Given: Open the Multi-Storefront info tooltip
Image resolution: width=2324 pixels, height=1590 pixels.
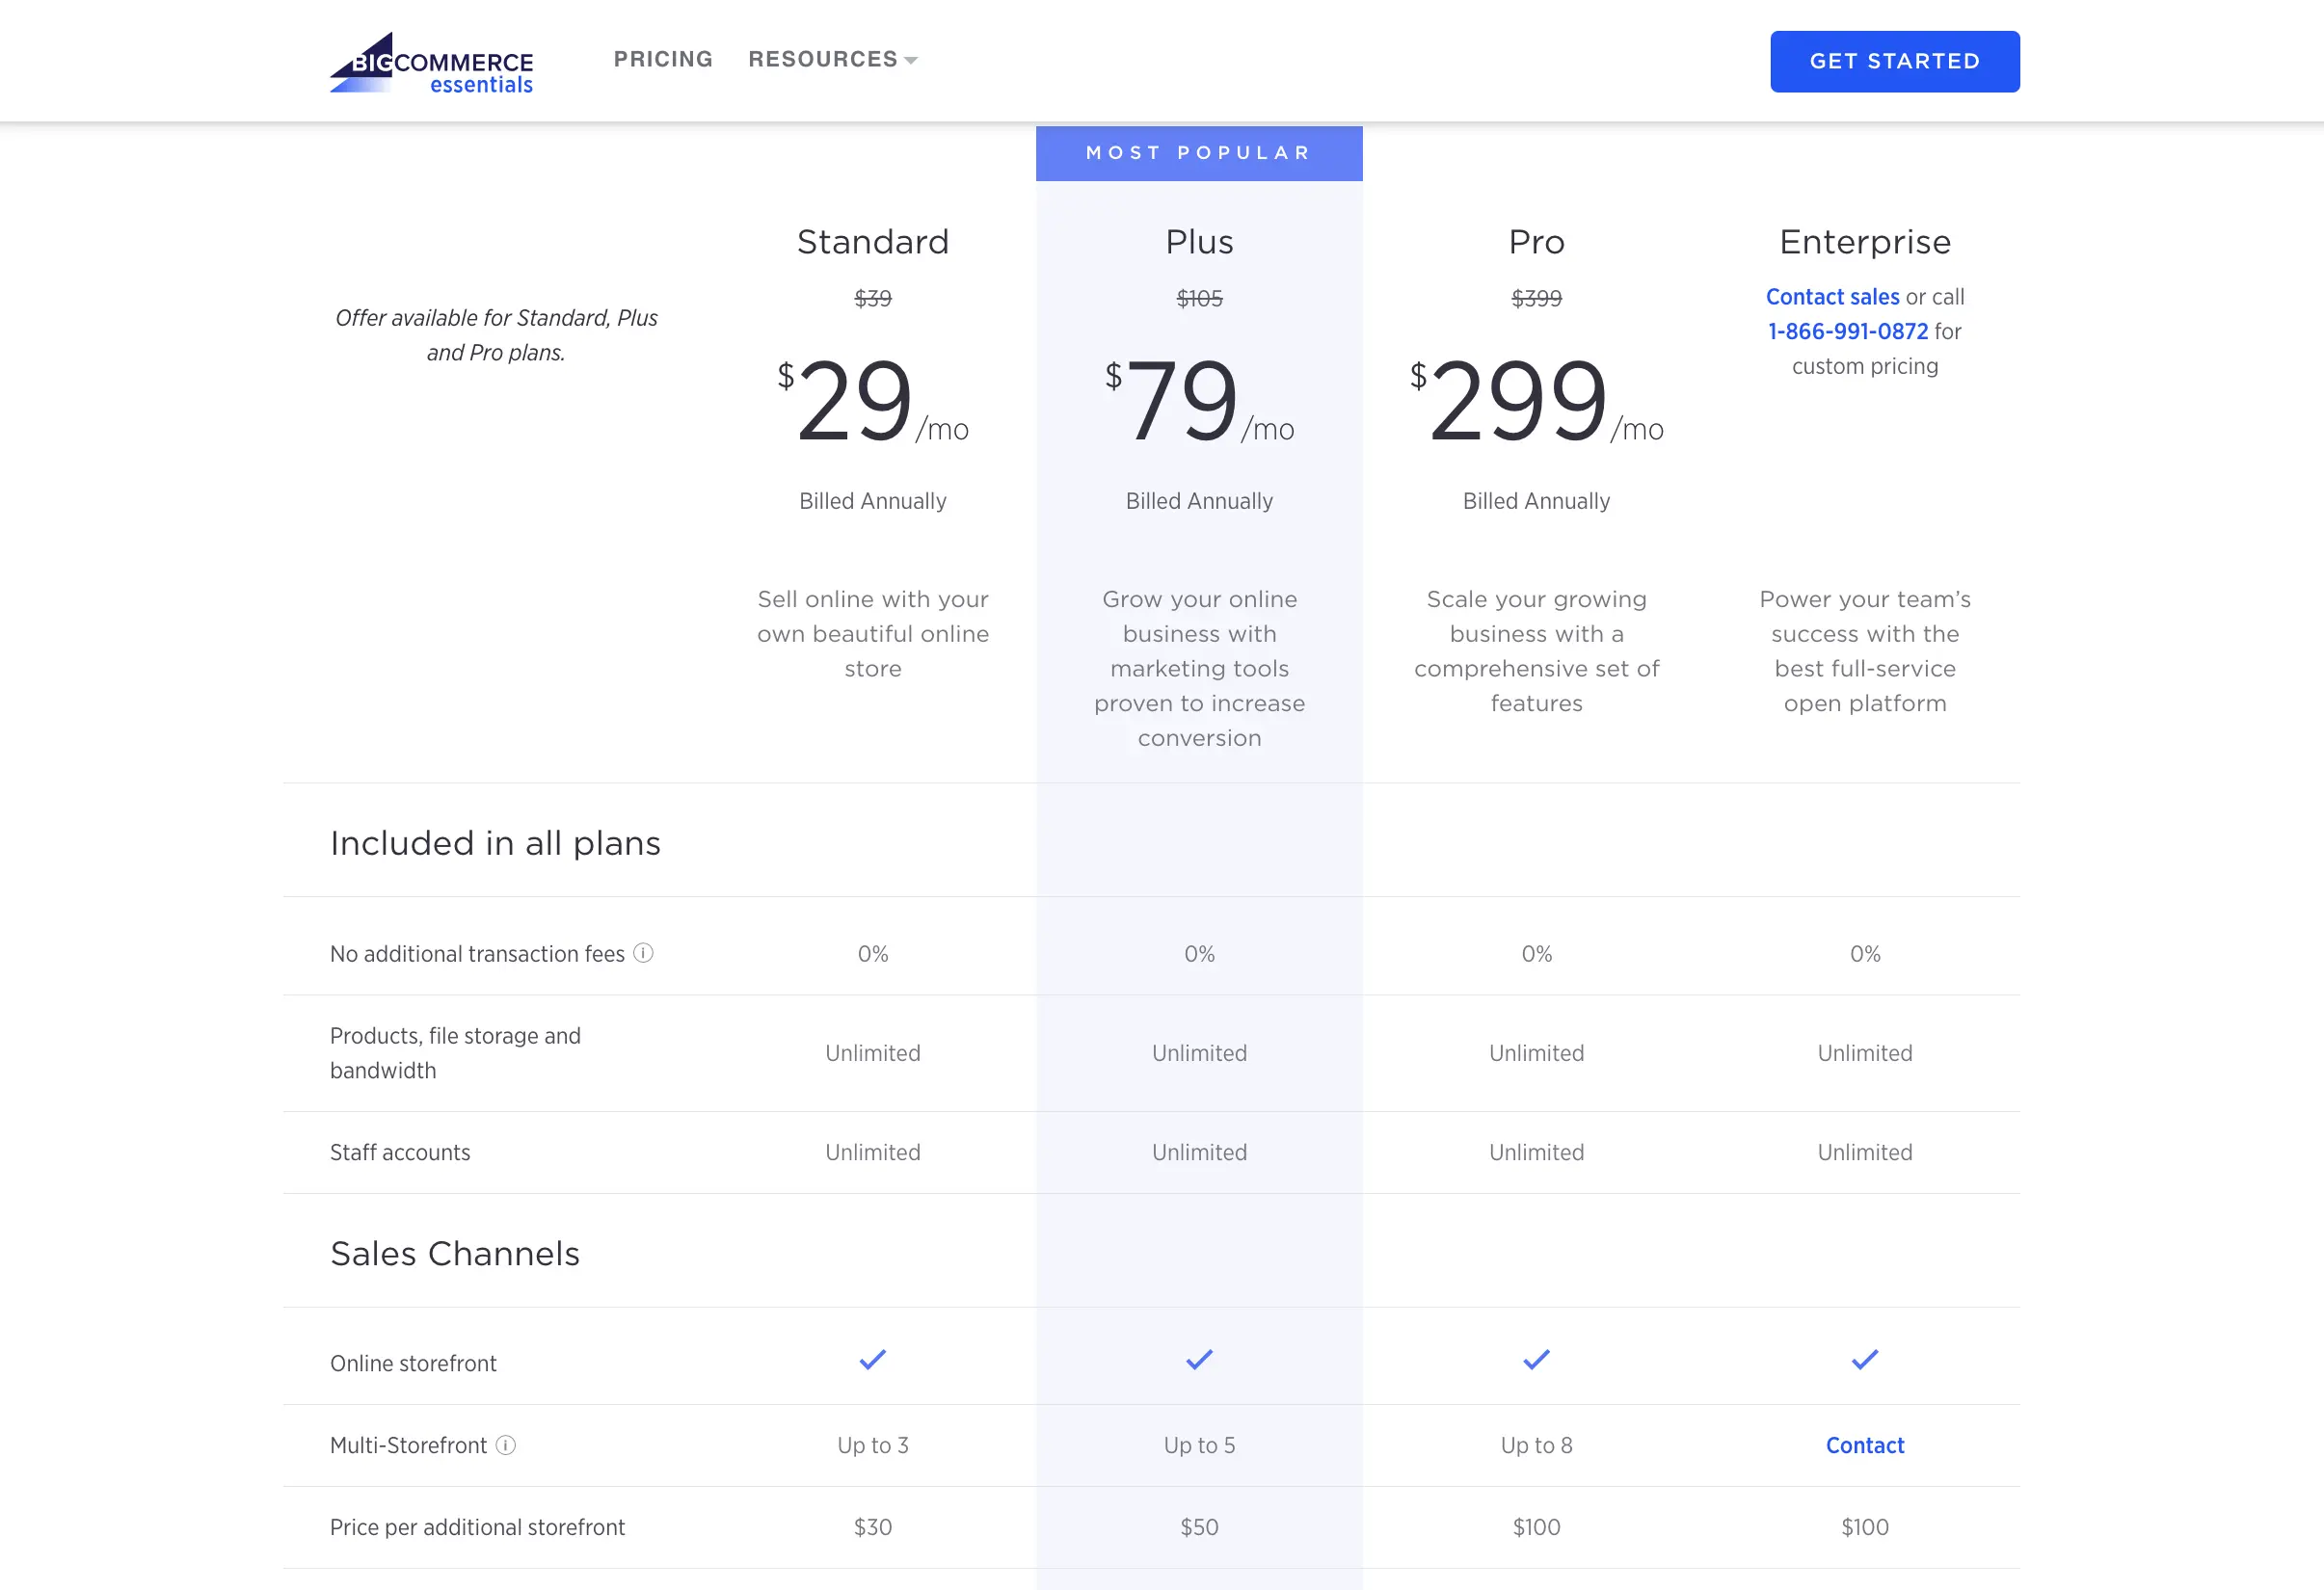Looking at the screenshot, I should pyautogui.click(x=506, y=1446).
